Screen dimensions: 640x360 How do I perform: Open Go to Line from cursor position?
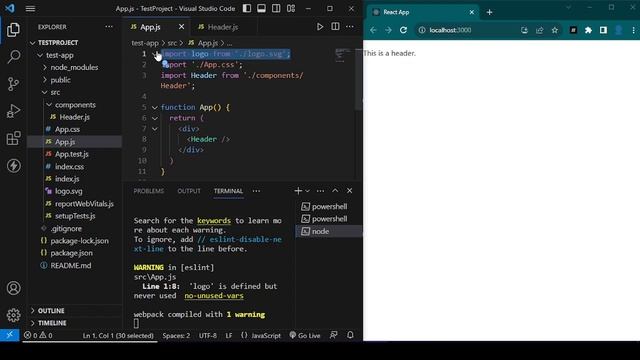[118, 336]
